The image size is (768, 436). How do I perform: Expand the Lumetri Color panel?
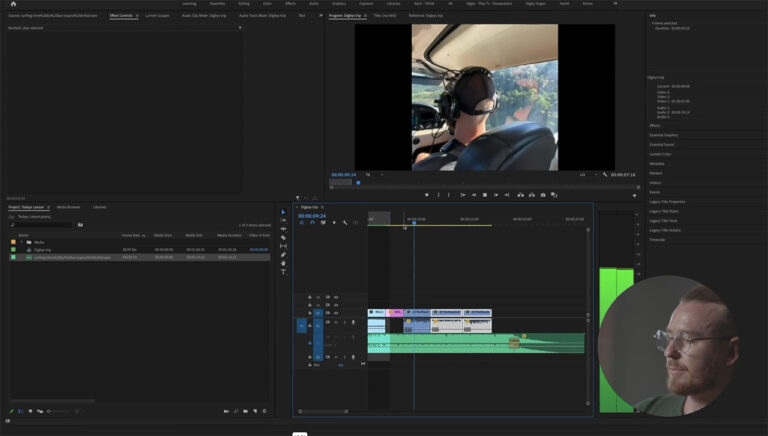click(660, 154)
